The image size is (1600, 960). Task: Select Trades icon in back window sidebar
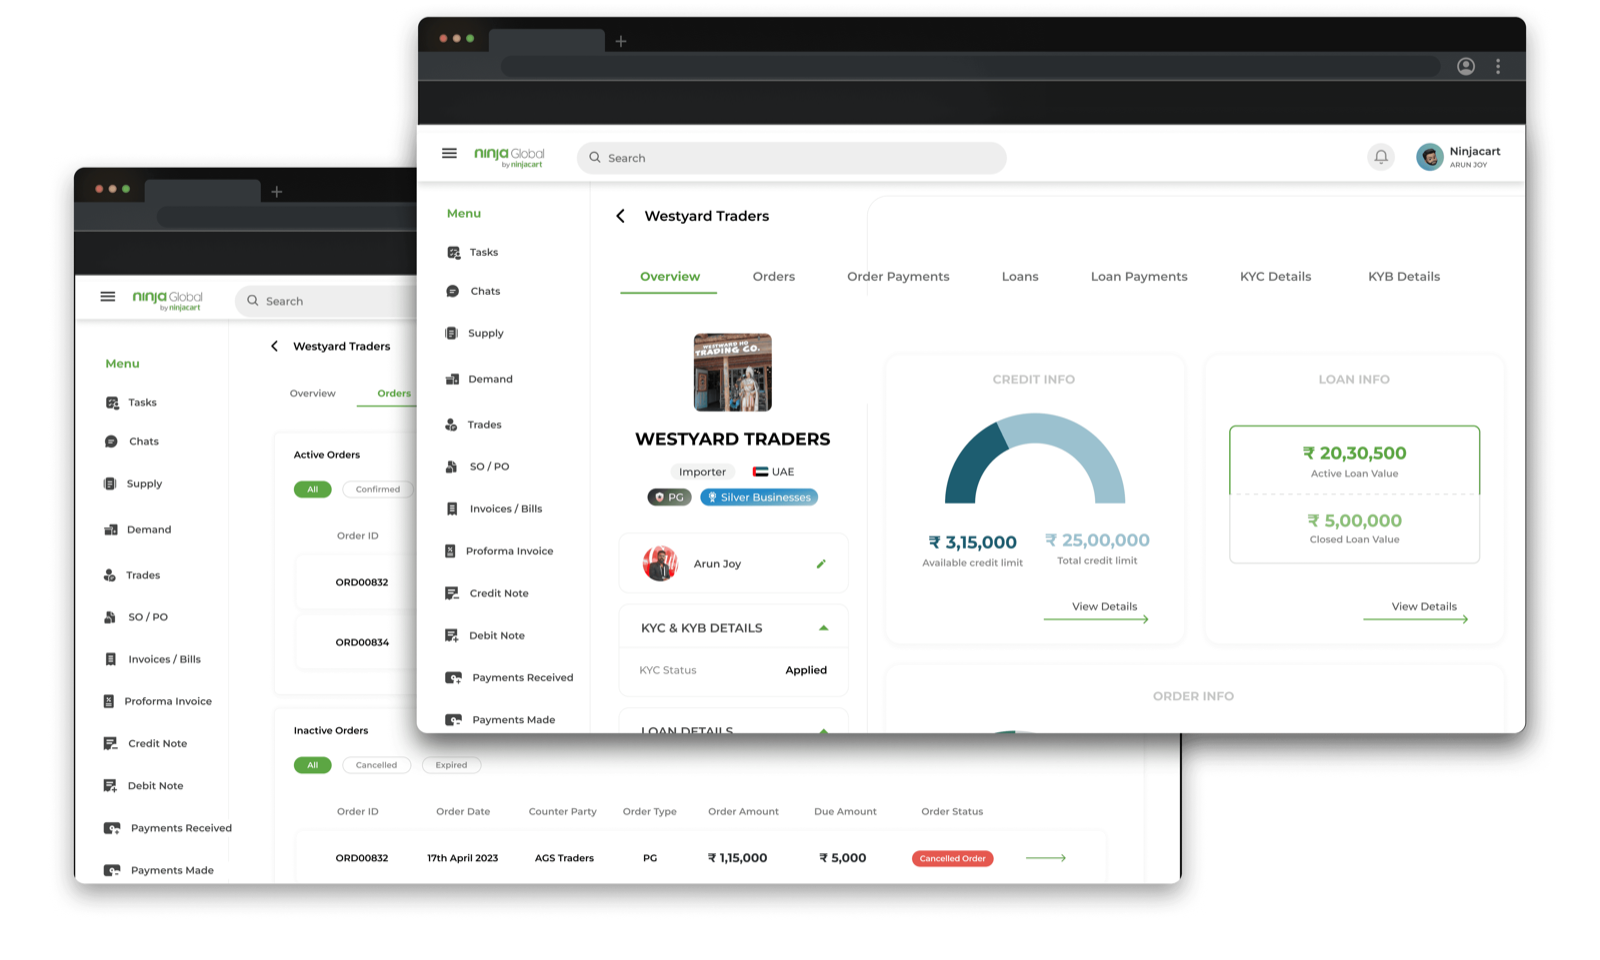pyautogui.click(x=110, y=575)
